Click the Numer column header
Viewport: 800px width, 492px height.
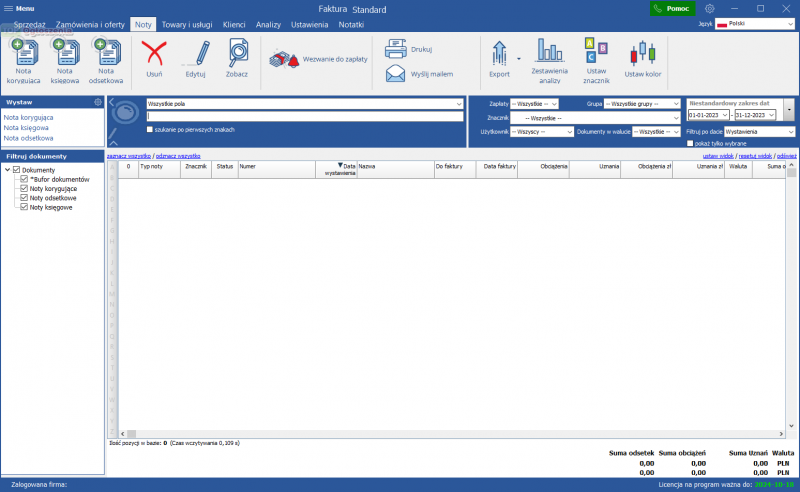click(x=277, y=169)
